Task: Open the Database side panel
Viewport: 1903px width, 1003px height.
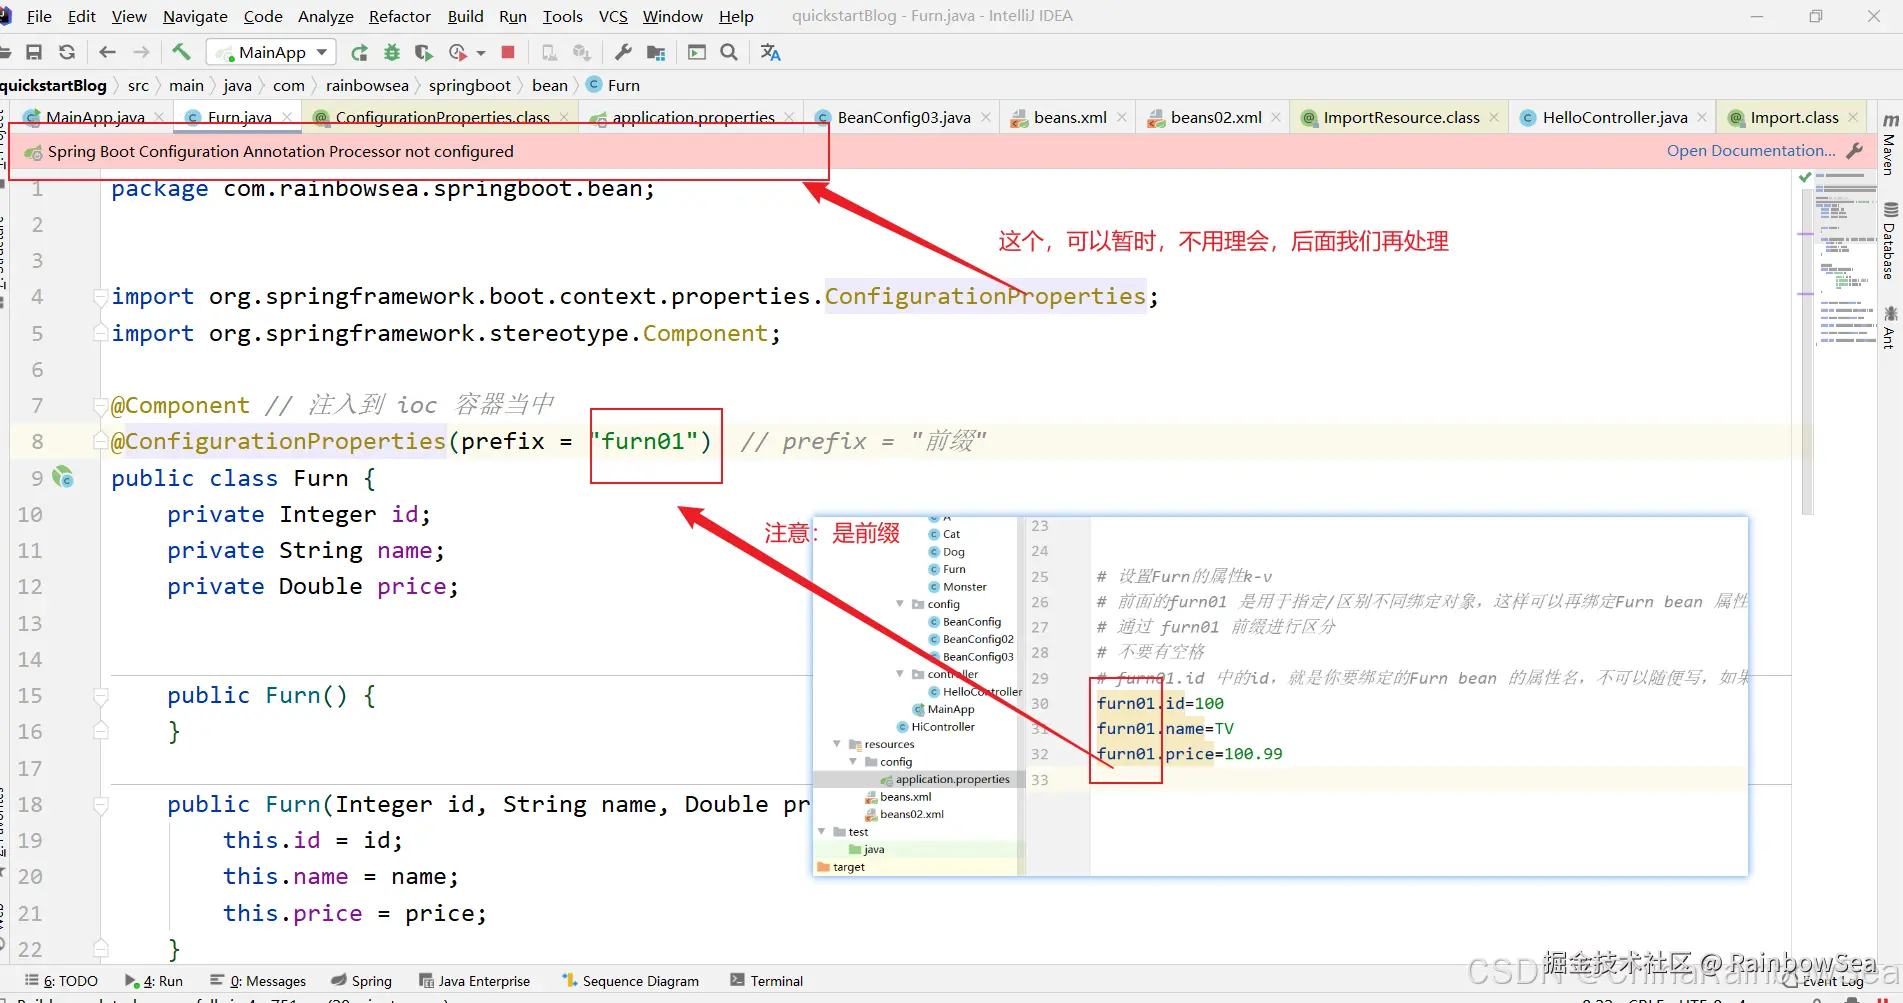Action: 1890,241
